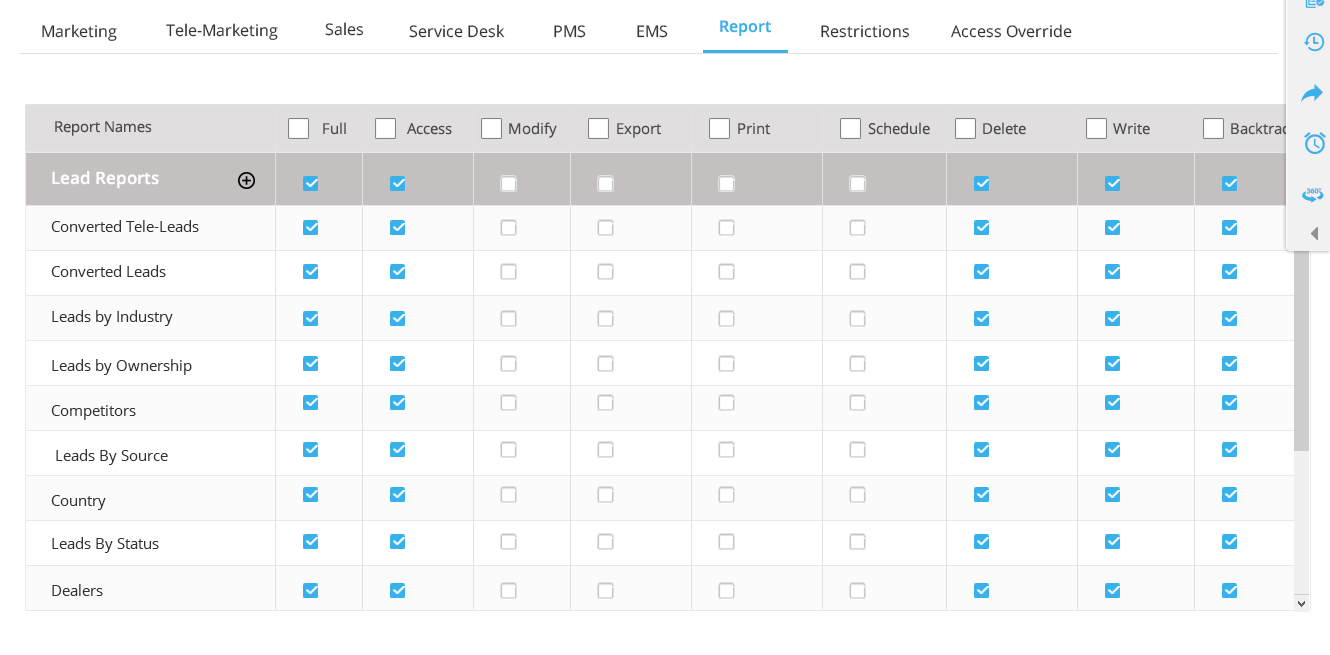Uncheck Full access for Leads by Industry

[x=310, y=318]
